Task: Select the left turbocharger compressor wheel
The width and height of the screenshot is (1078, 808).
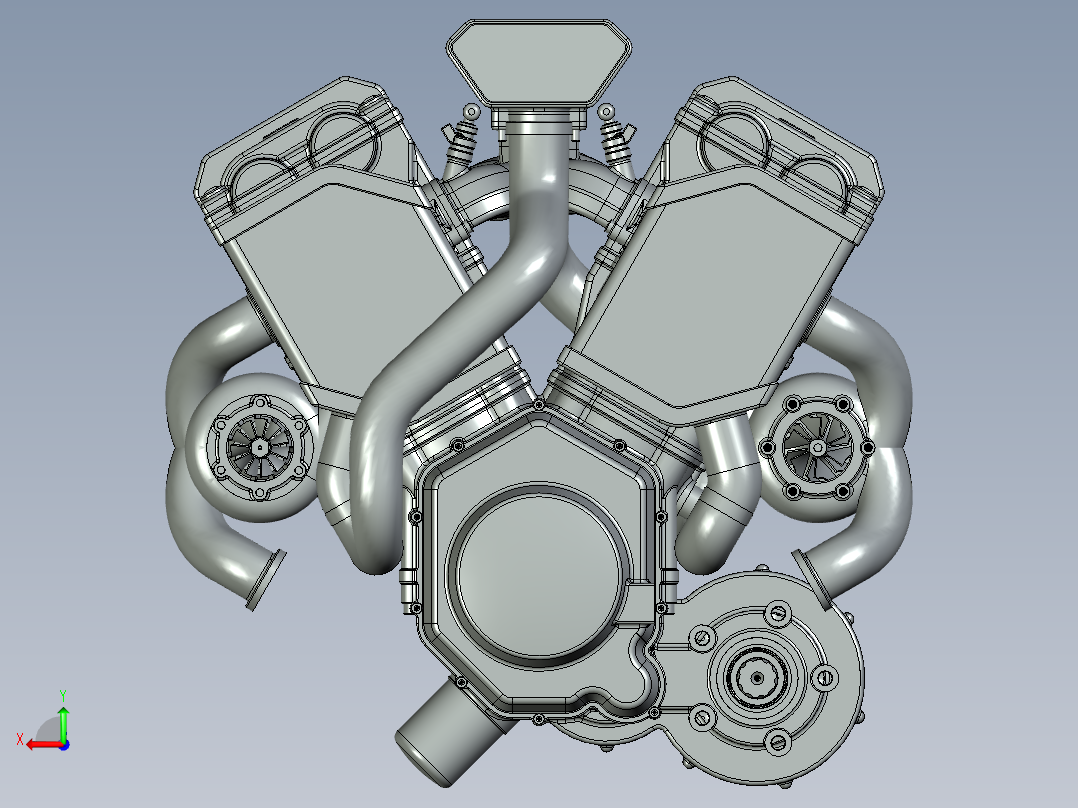Action: click(x=259, y=448)
